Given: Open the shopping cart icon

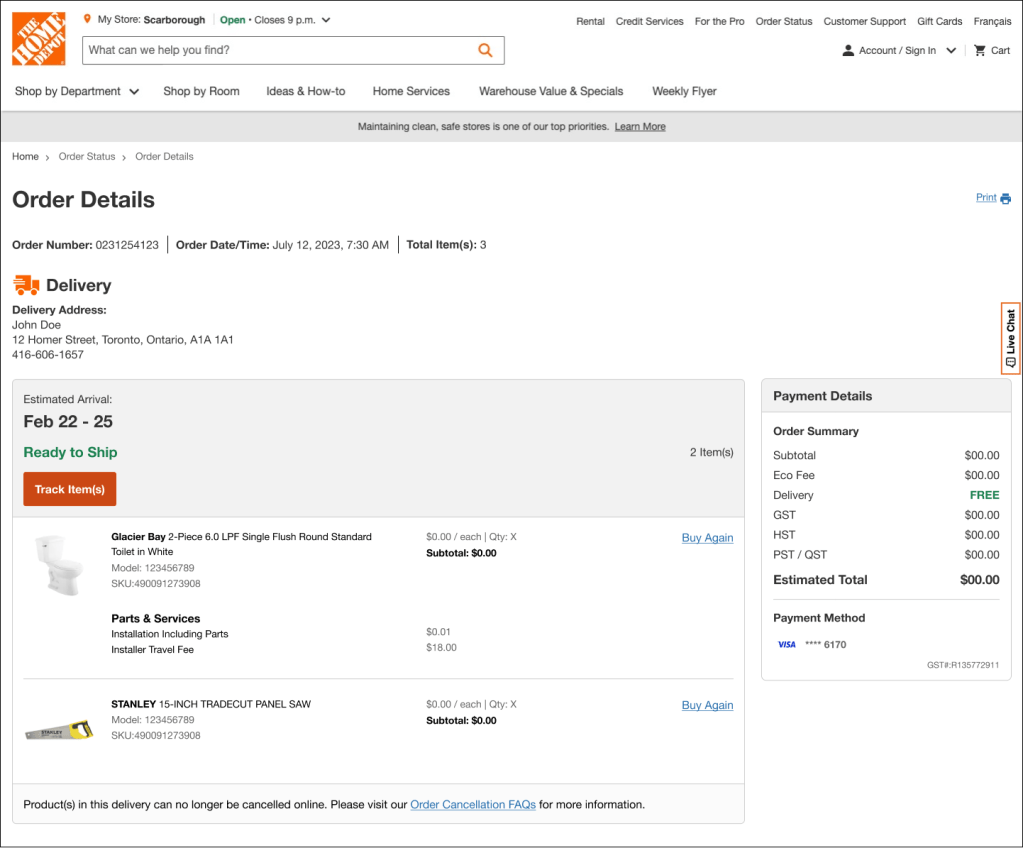Looking at the screenshot, I should pyautogui.click(x=980, y=50).
